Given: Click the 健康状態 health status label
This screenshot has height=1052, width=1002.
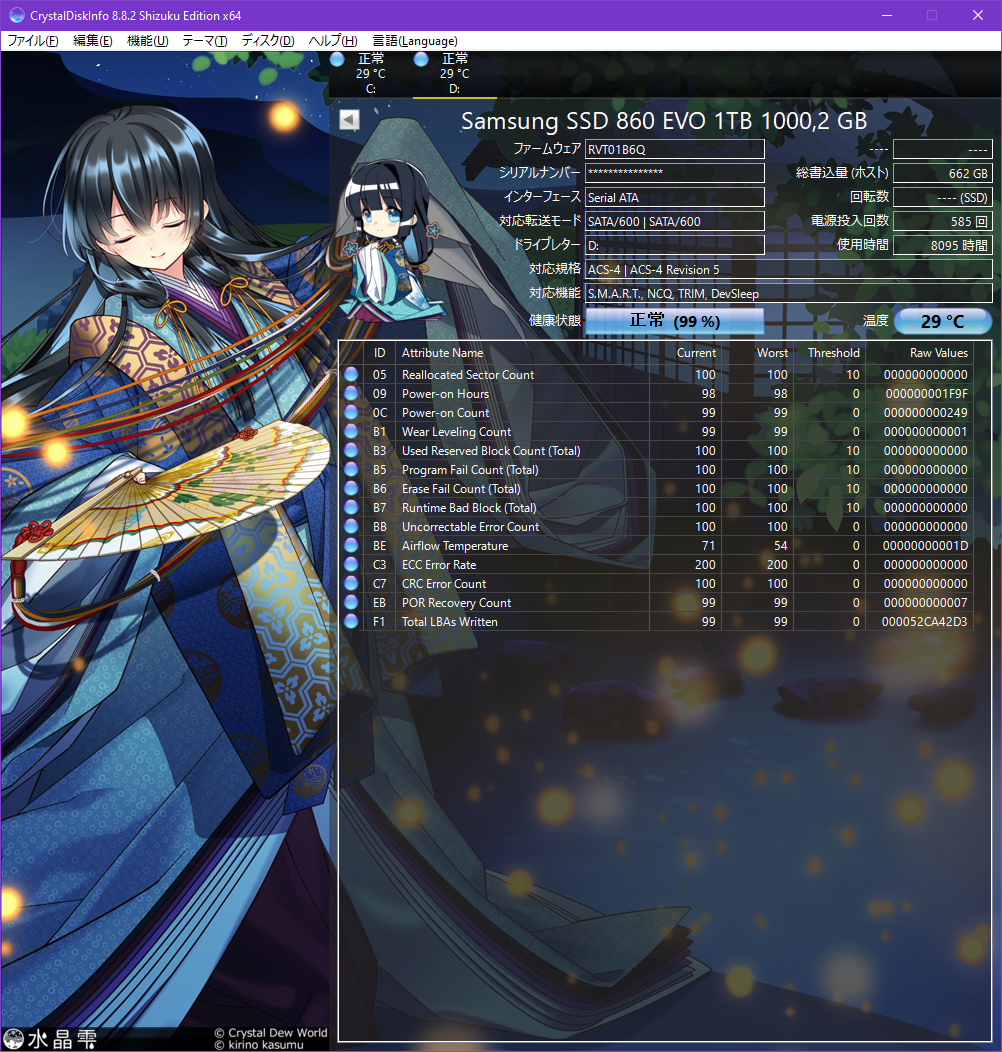Looking at the screenshot, I should [x=554, y=321].
